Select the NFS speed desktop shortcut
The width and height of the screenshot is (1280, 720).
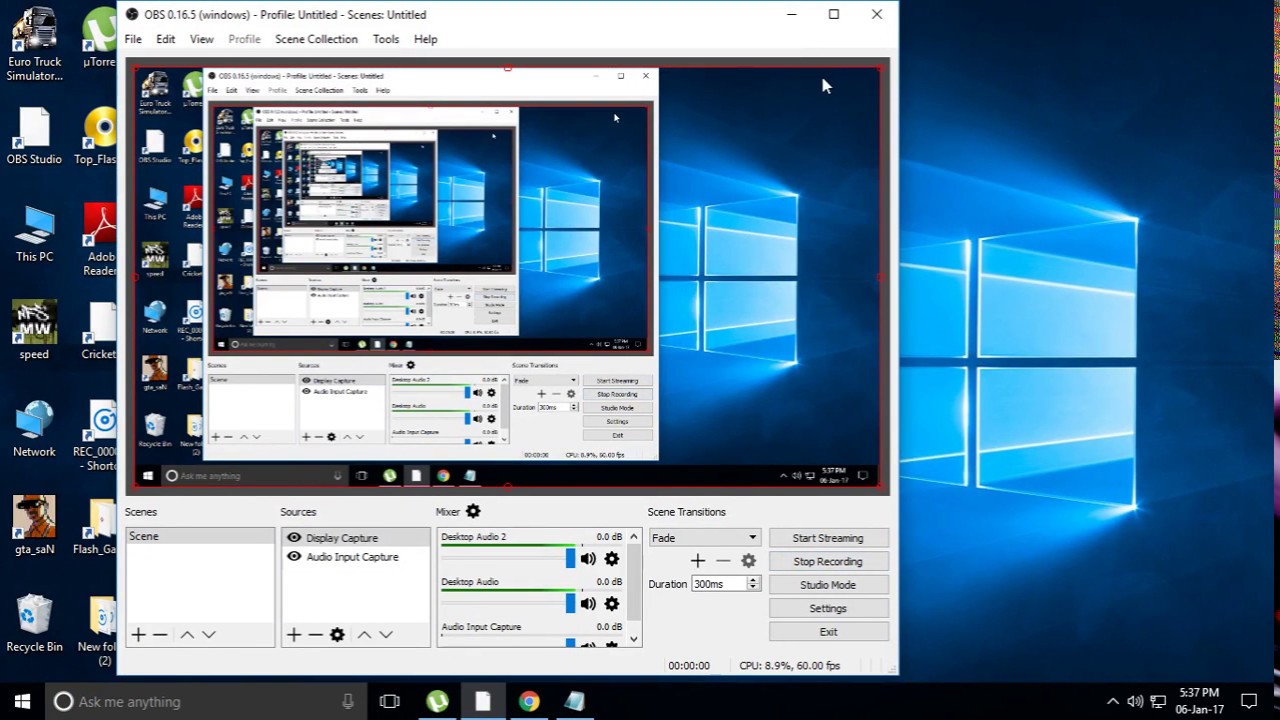tap(34, 332)
